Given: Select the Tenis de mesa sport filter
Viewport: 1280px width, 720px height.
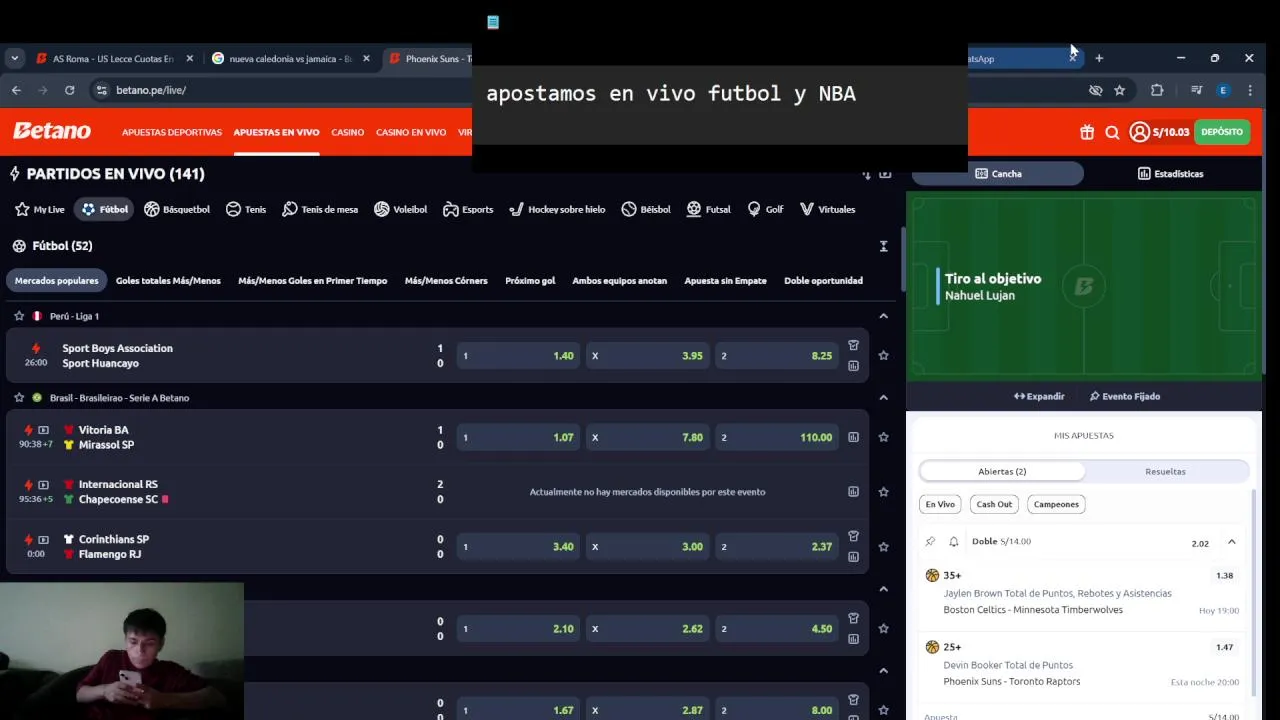Looking at the screenshot, I should (x=320, y=209).
